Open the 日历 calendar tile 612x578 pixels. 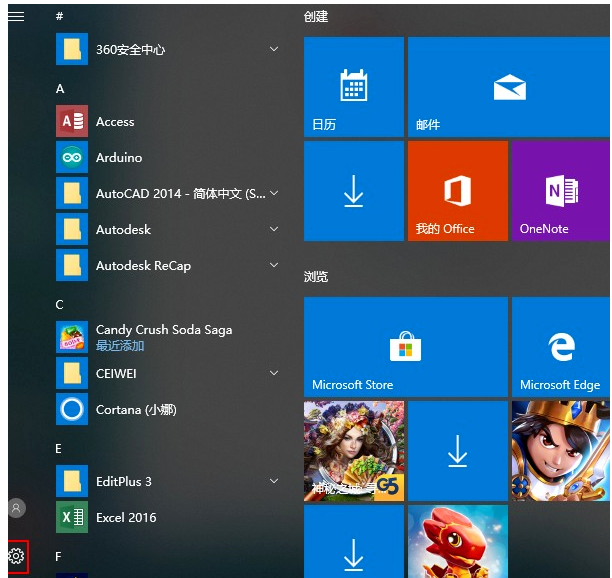point(354,87)
